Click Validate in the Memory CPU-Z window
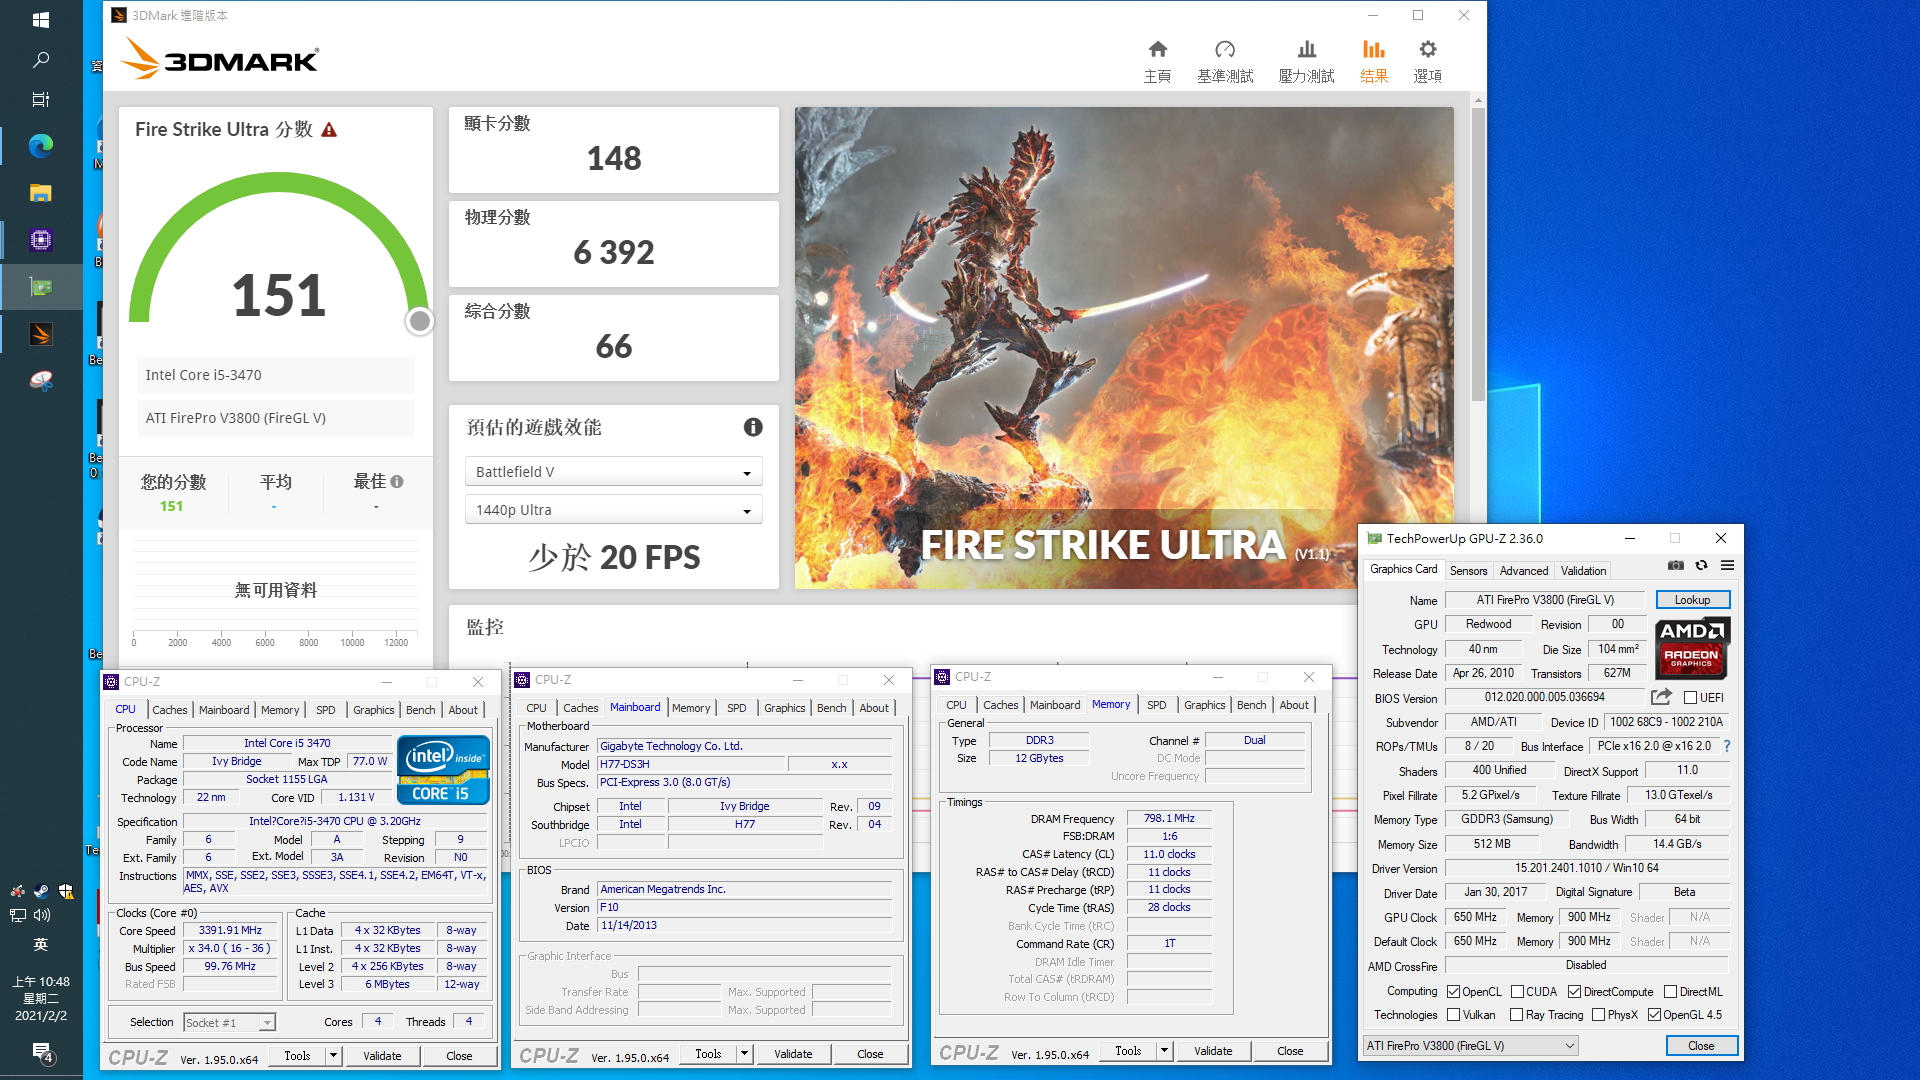The image size is (1920, 1080). (1213, 1051)
